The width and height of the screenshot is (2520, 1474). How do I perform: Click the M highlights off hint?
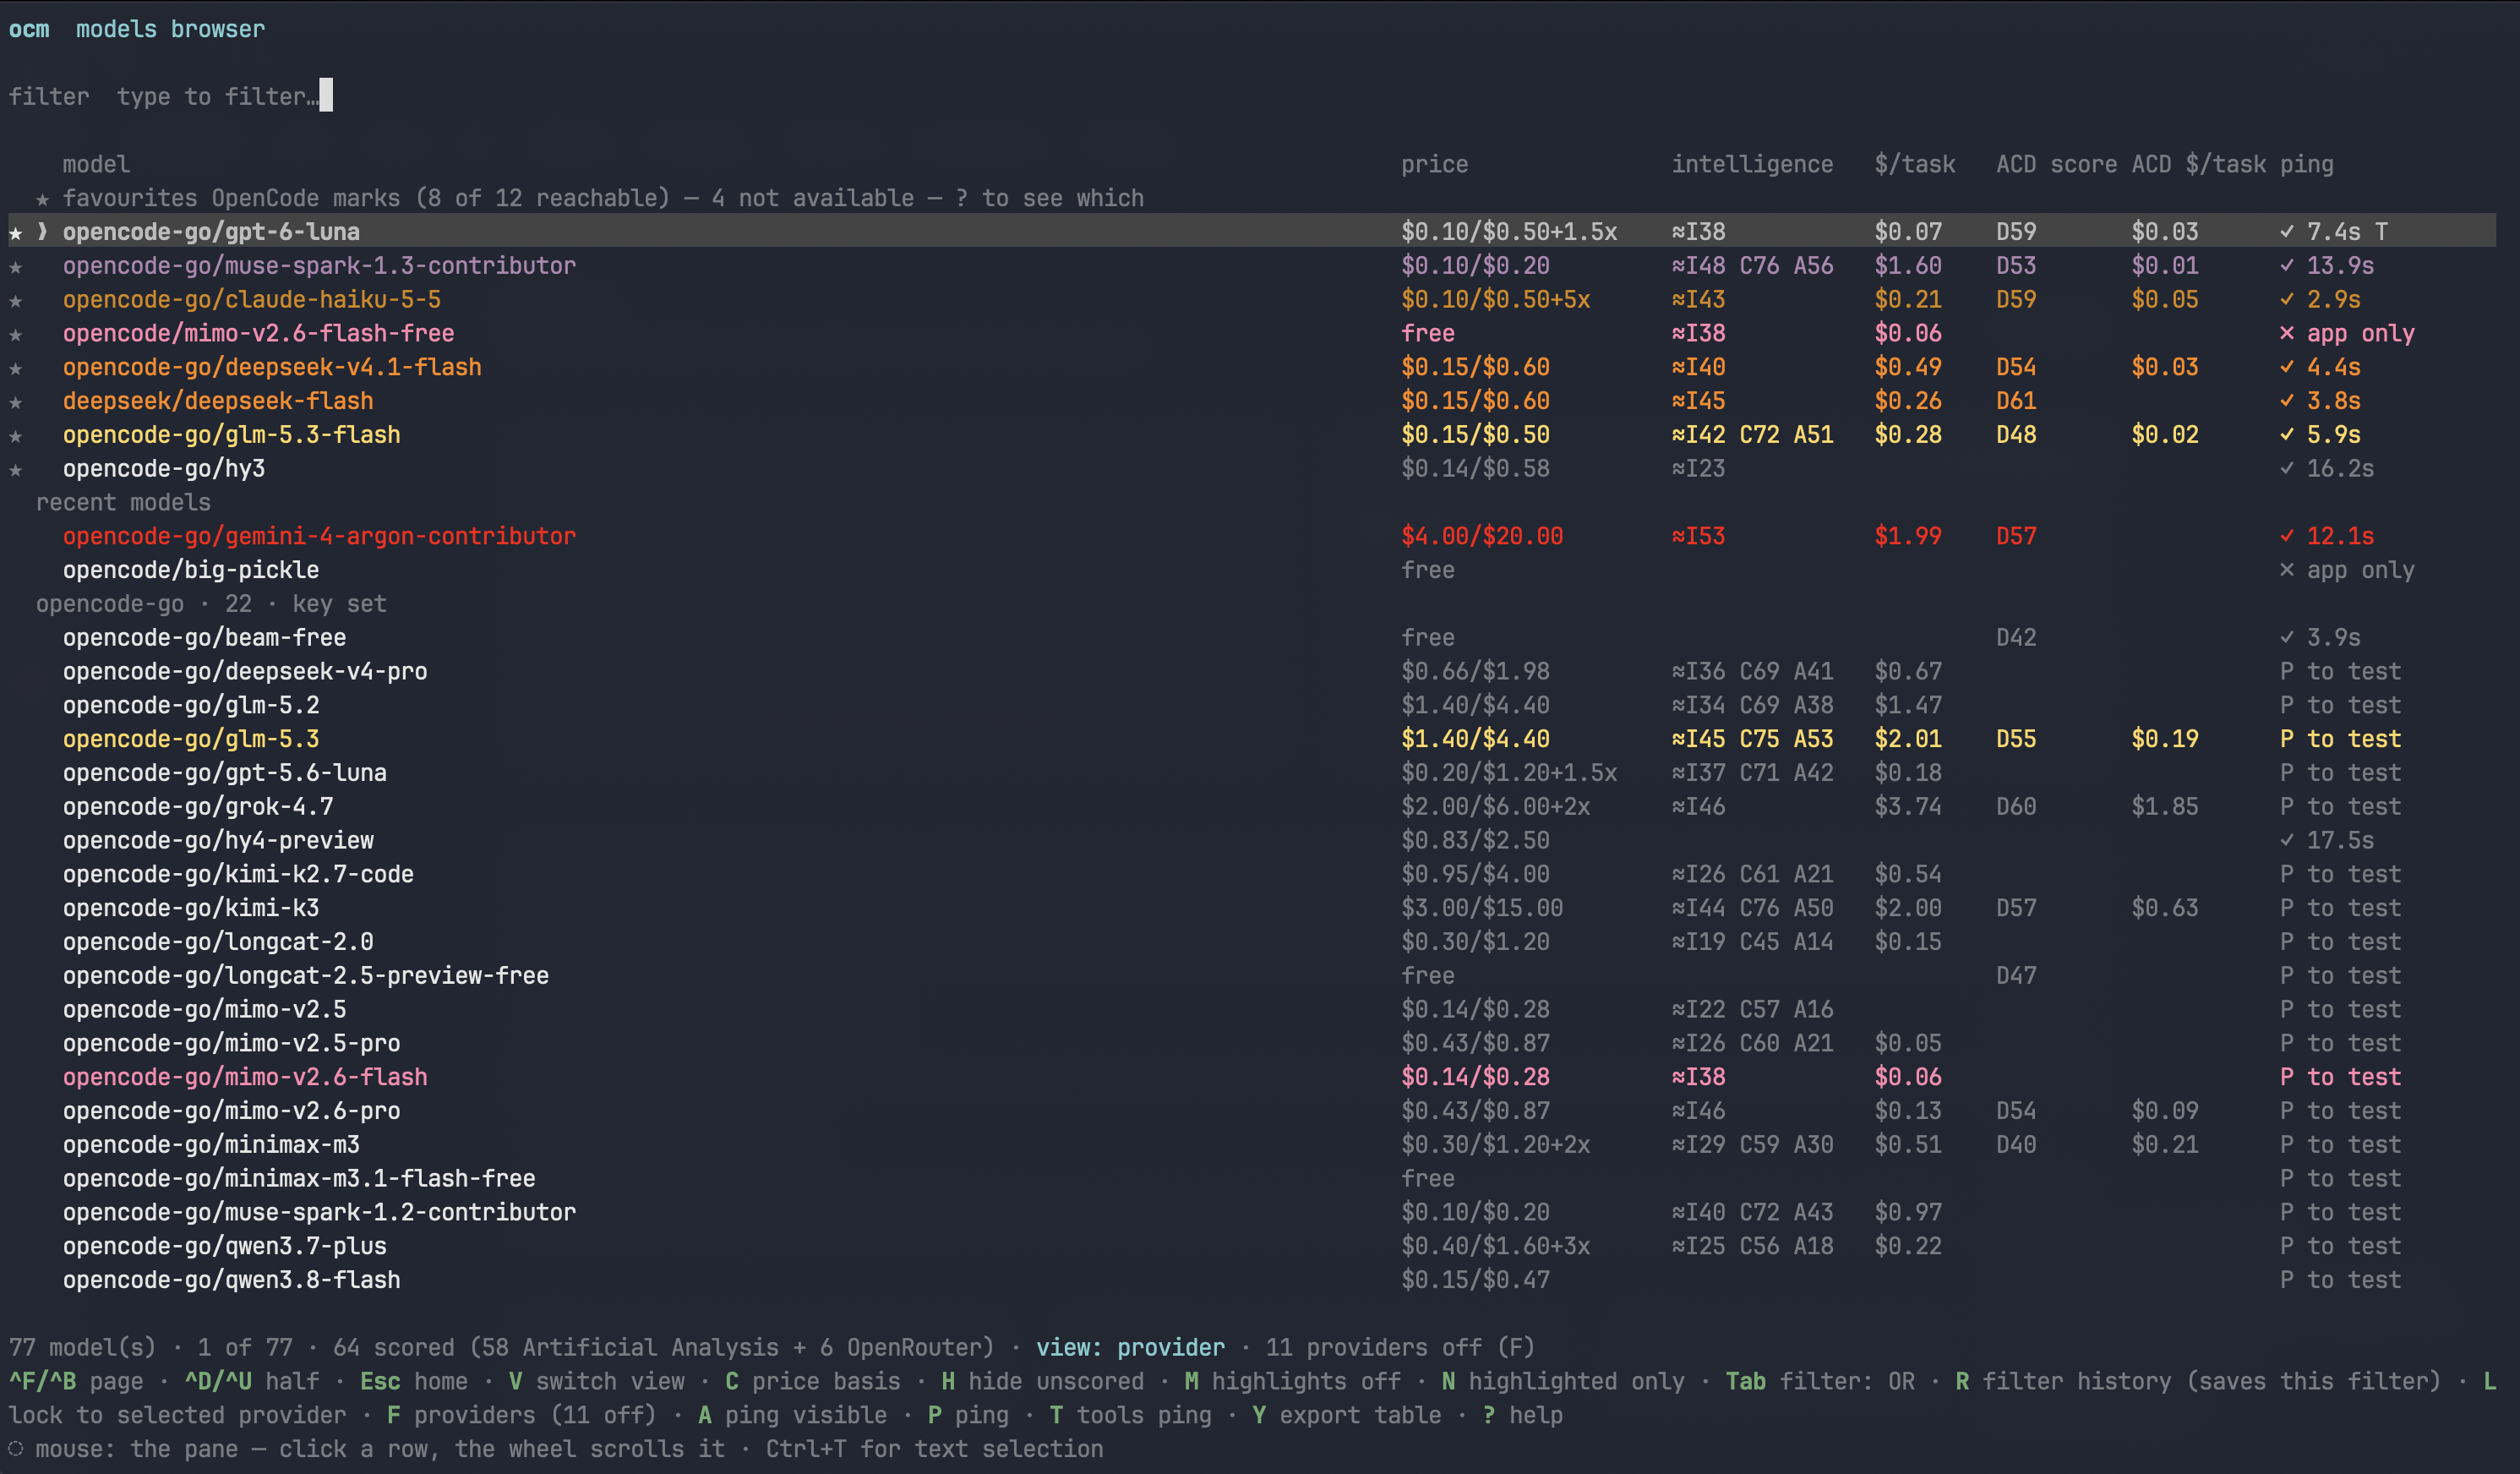[1293, 1381]
